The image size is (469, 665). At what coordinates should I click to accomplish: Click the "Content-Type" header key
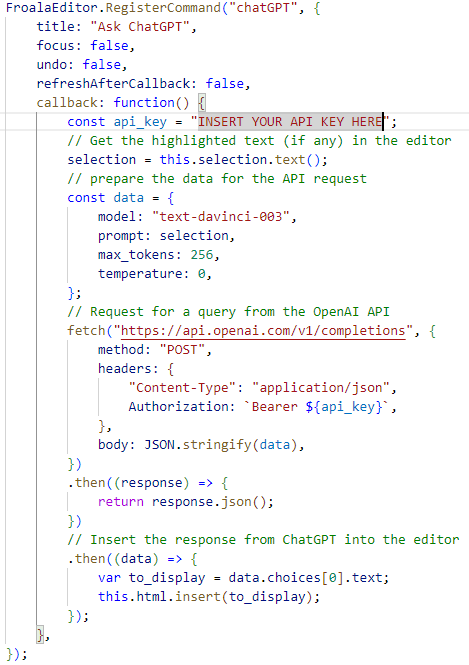(182, 388)
